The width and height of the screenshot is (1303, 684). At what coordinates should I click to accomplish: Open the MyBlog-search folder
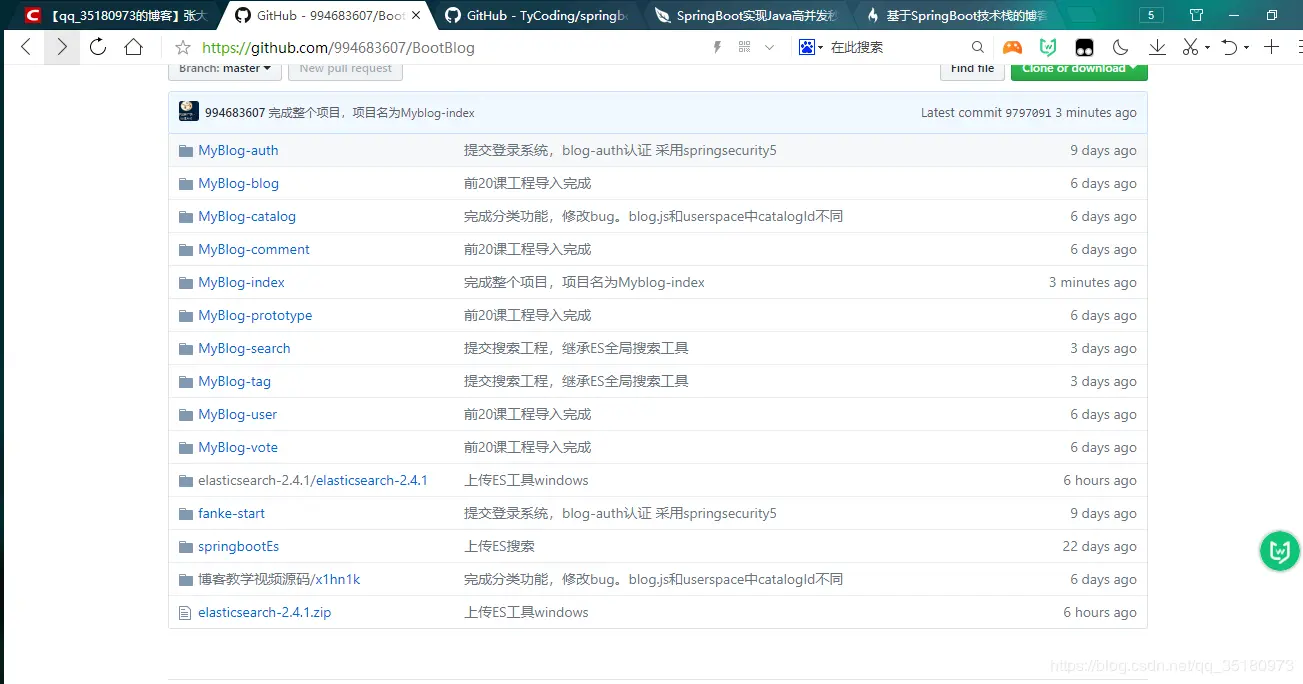(244, 348)
